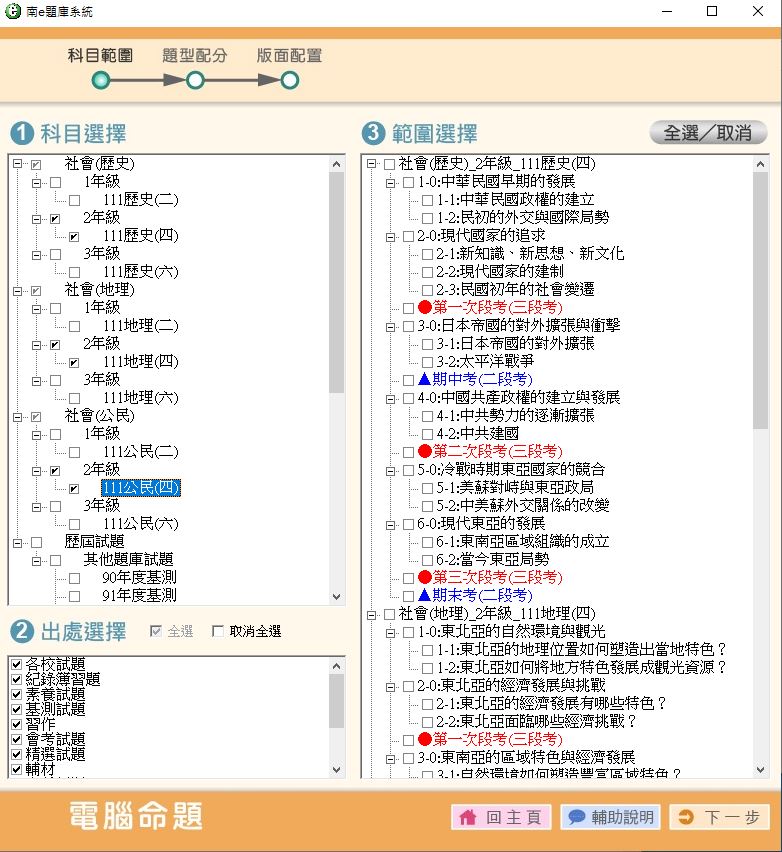Uncheck the 會考試題 source checkbox
The height and width of the screenshot is (852, 782).
tap(16, 740)
